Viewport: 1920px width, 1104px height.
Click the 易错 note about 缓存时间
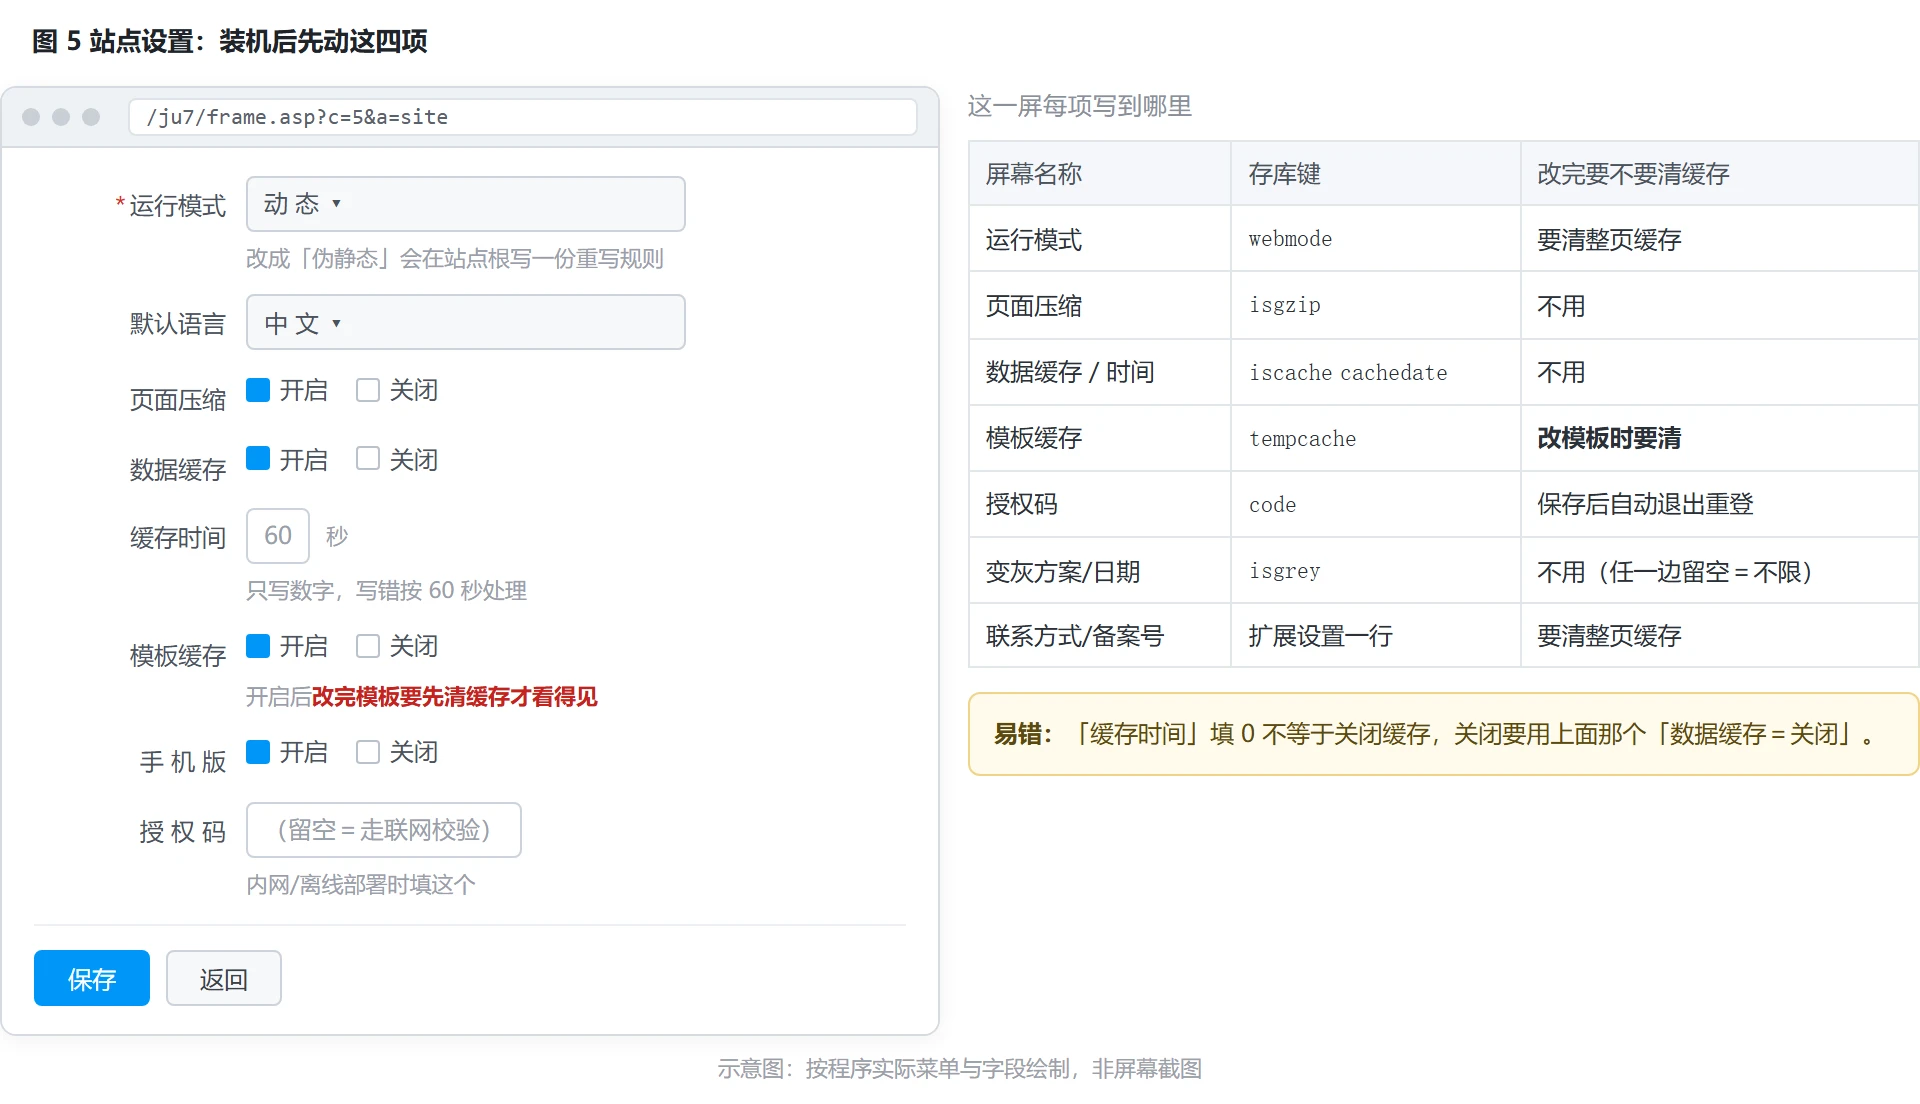[1443, 734]
